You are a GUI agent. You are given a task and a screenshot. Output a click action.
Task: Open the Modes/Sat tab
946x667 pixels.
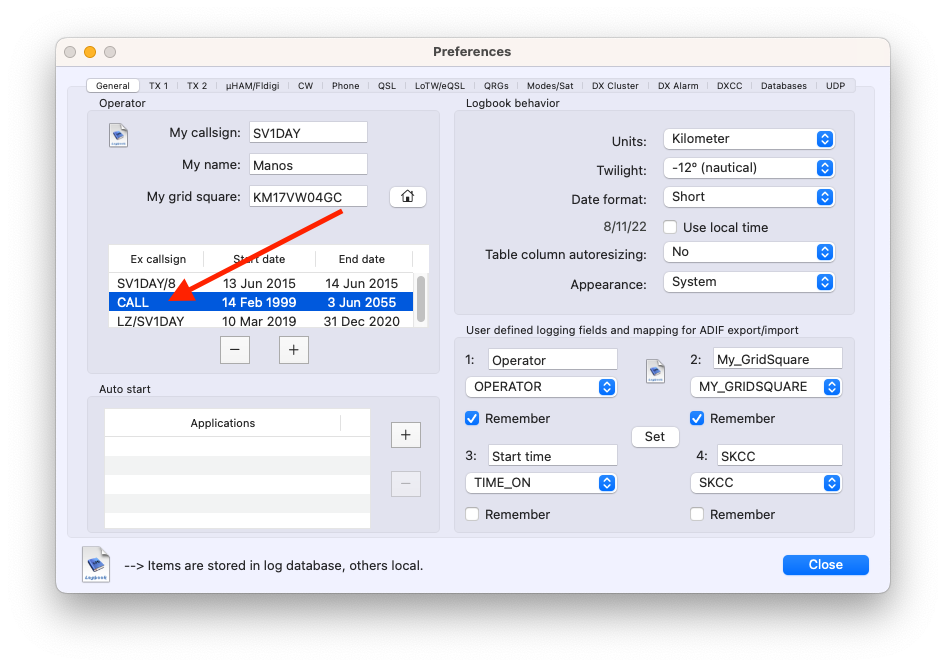tap(550, 86)
